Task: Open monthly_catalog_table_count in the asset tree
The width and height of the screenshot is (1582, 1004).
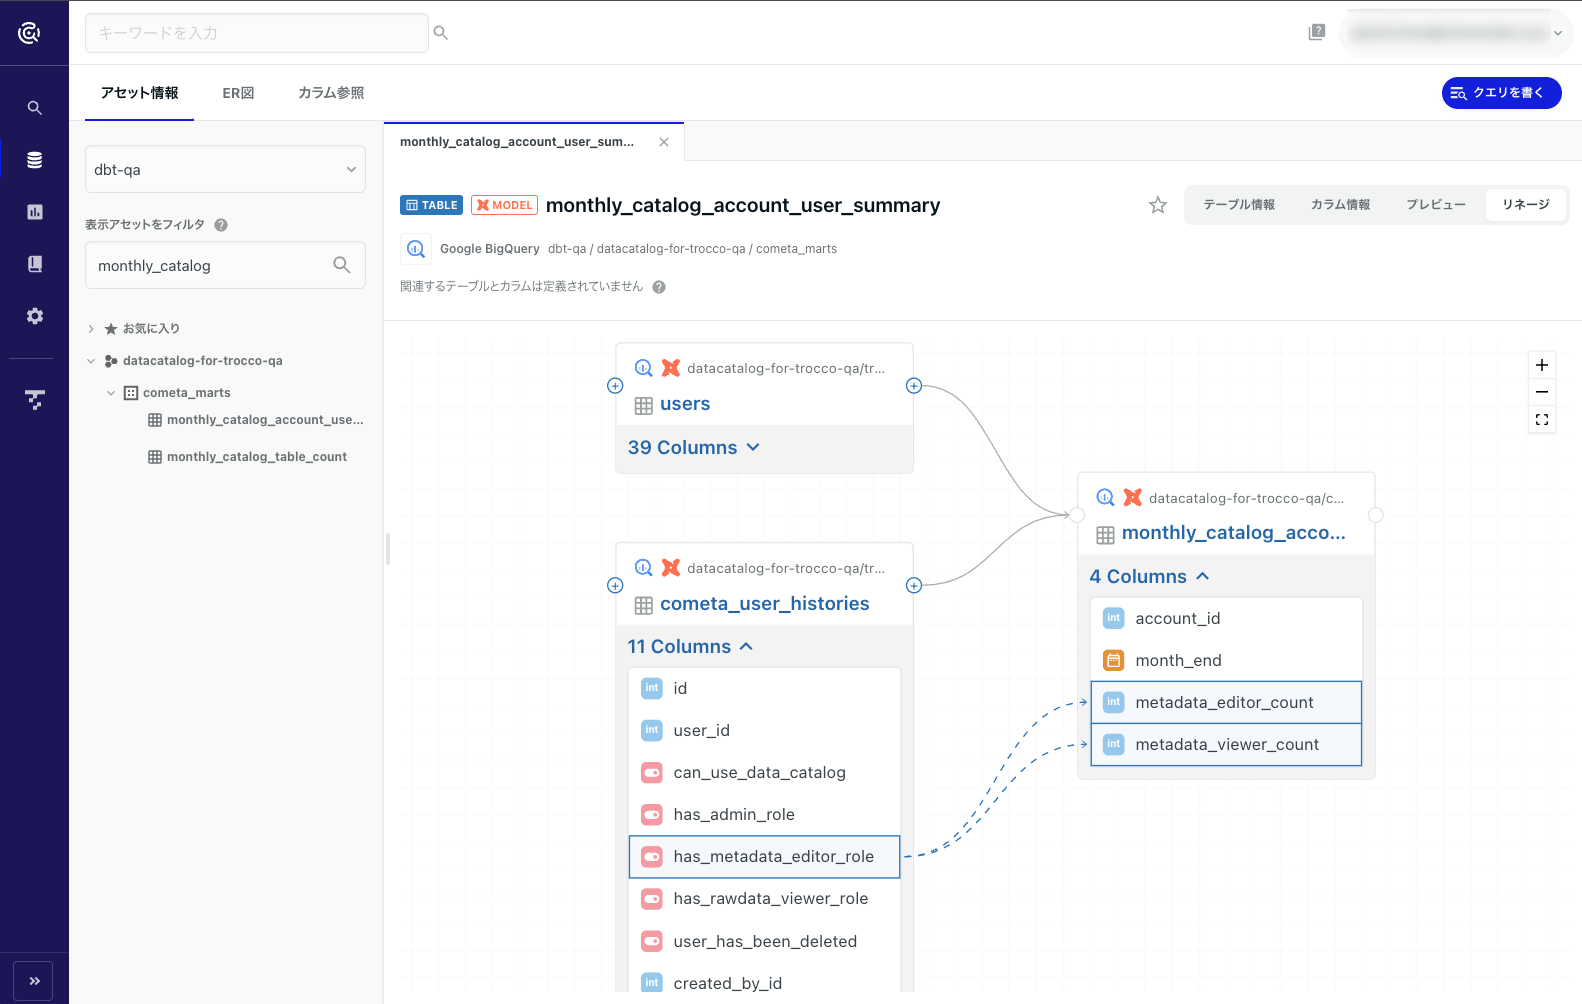Action: [x=256, y=457]
